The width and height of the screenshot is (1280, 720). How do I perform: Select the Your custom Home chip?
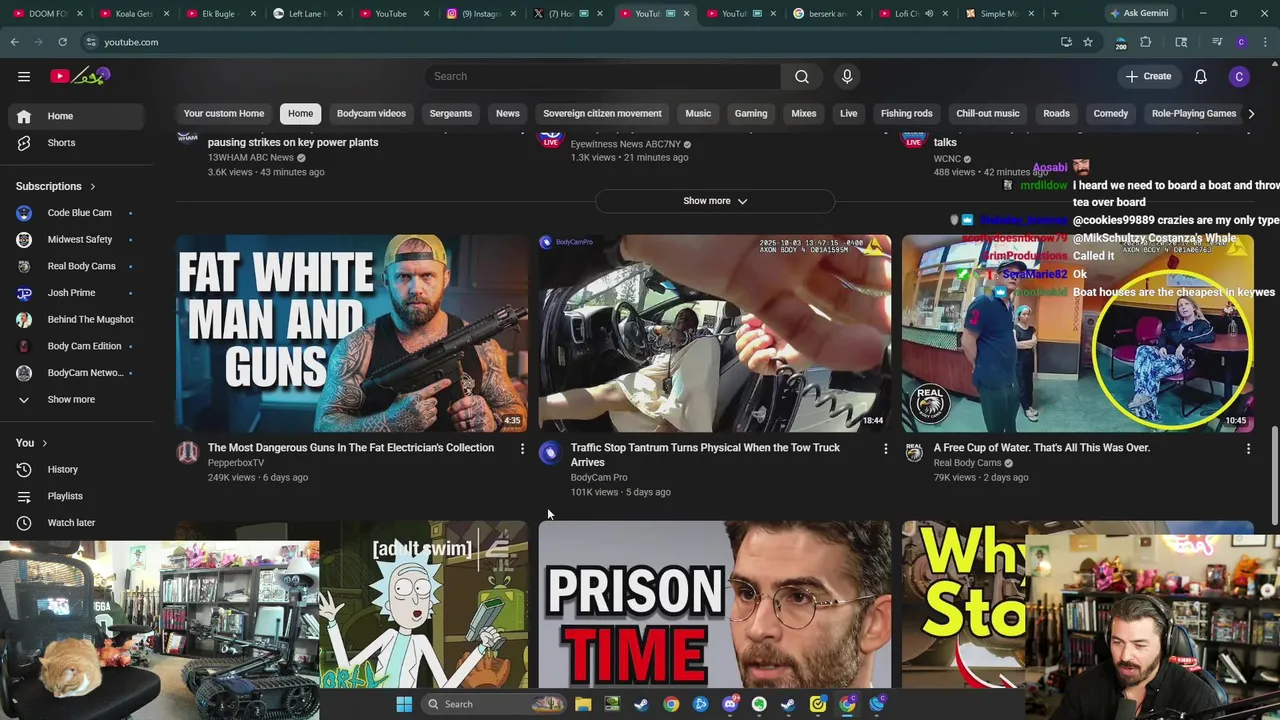click(x=224, y=113)
